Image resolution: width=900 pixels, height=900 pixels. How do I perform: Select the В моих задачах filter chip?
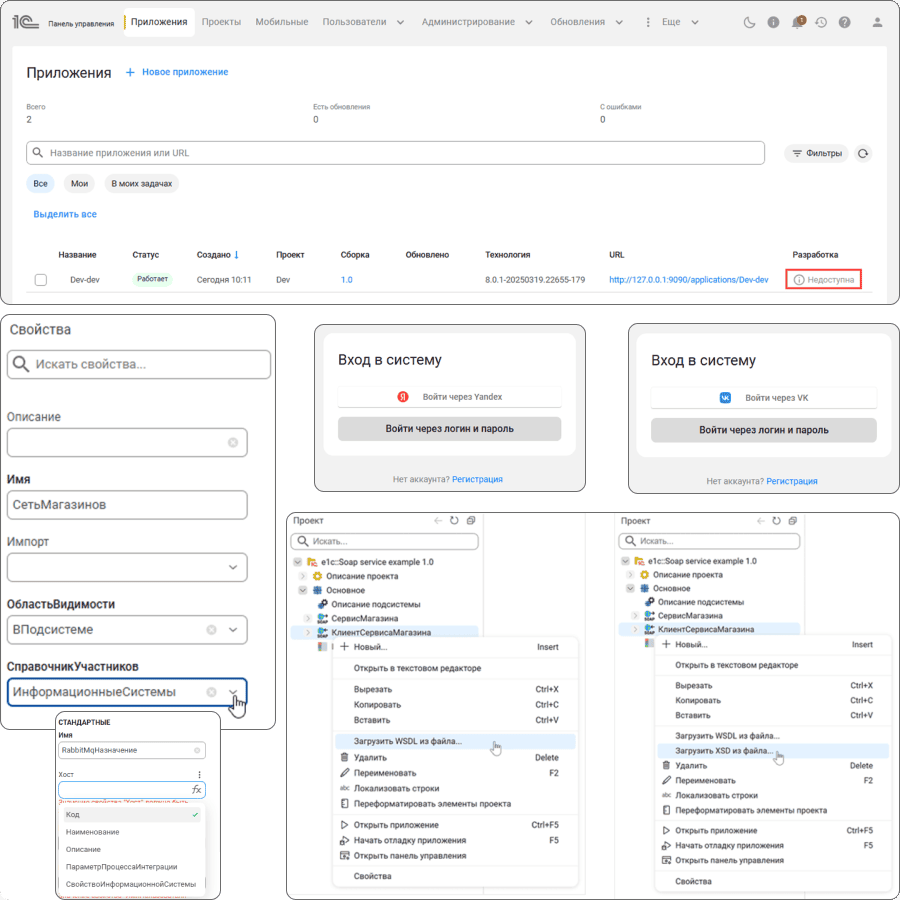coord(142,184)
